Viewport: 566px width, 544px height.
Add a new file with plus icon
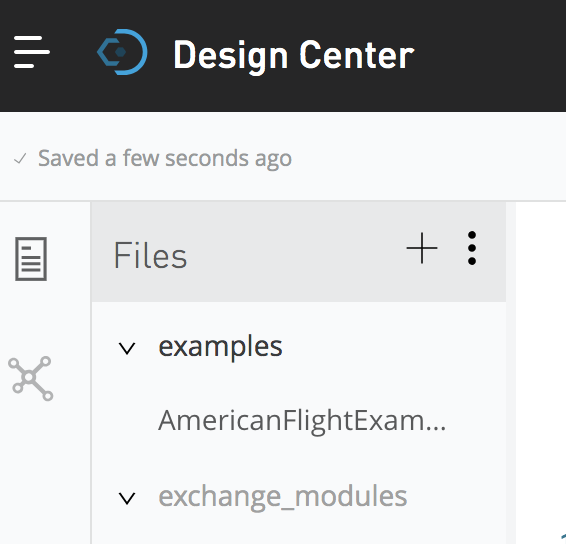click(422, 248)
